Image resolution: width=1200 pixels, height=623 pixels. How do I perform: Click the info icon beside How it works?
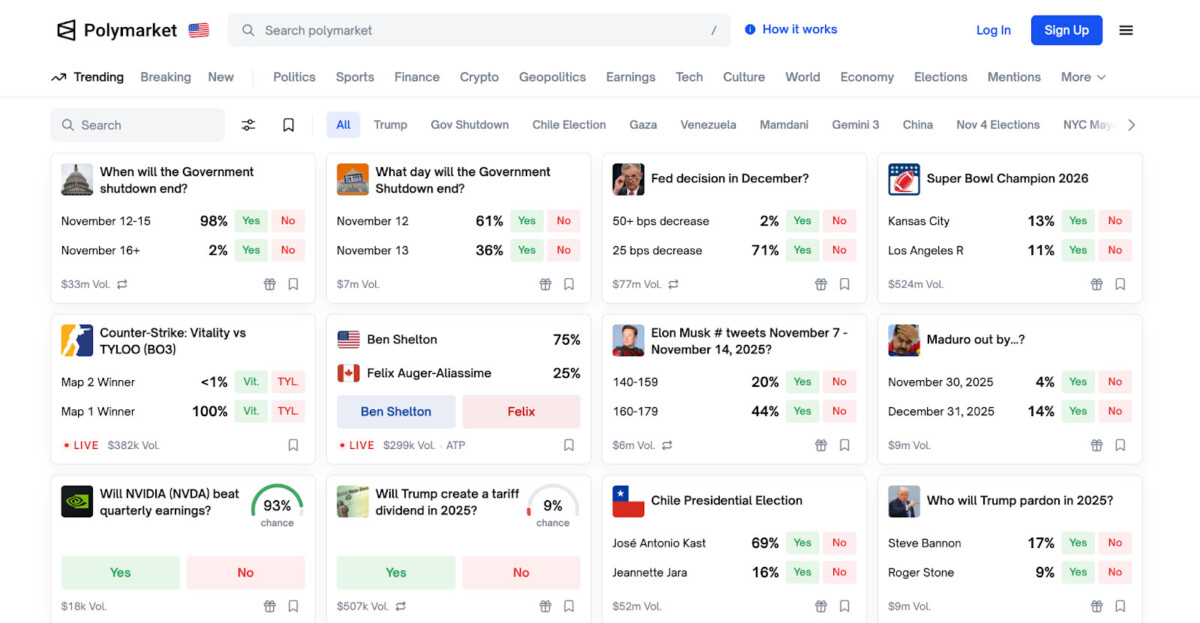[750, 30]
